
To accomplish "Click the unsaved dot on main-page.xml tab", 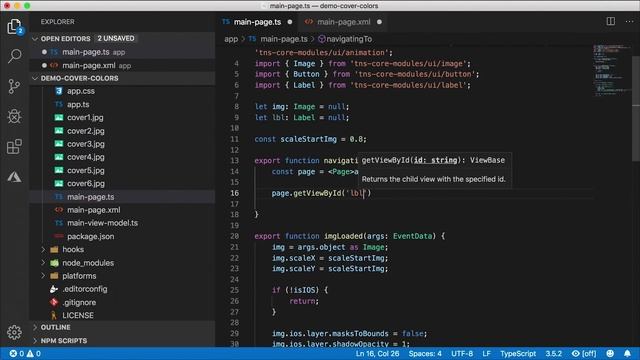I will pos(379,22).
